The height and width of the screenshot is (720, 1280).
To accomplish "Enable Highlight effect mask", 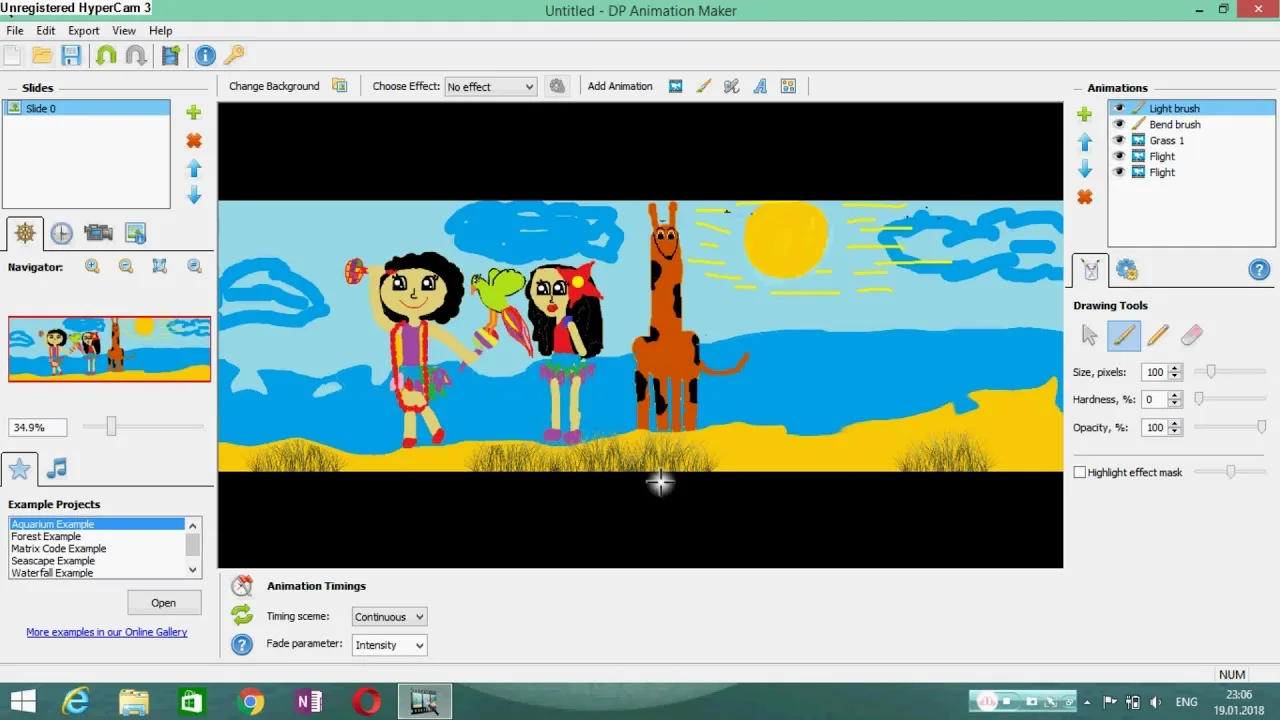I will (1079, 472).
